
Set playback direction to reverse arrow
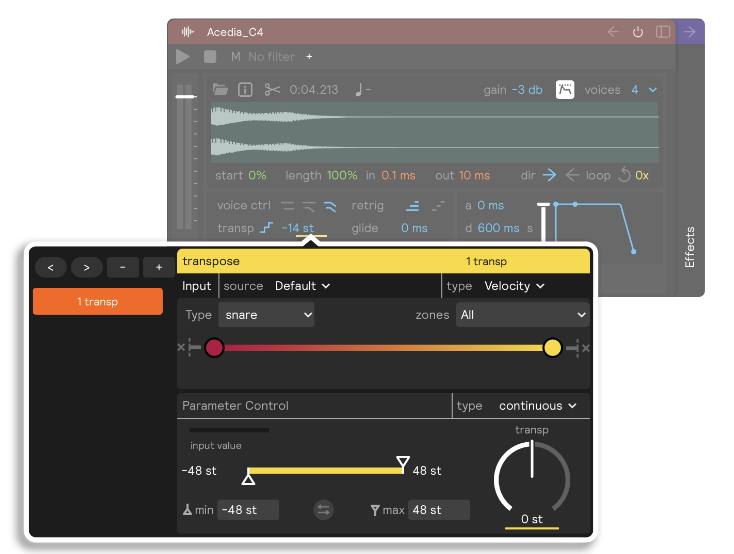pyautogui.click(x=572, y=176)
